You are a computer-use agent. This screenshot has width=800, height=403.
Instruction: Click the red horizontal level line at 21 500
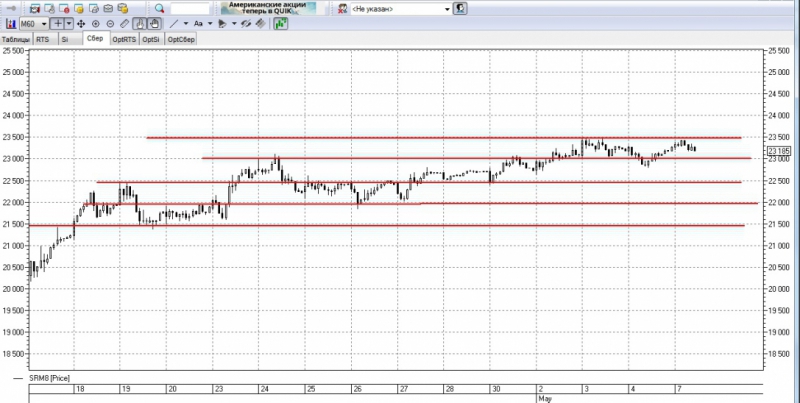click(x=387, y=225)
